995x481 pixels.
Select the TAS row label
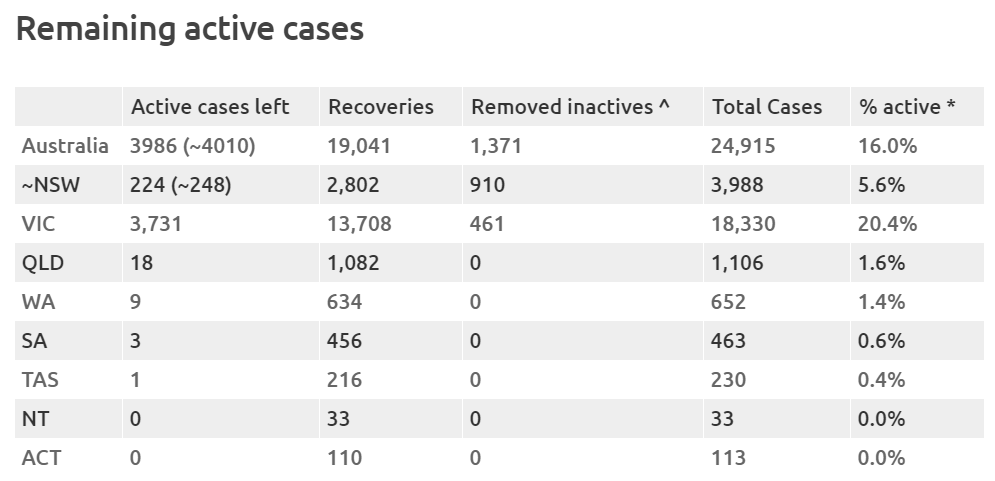point(41,380)
